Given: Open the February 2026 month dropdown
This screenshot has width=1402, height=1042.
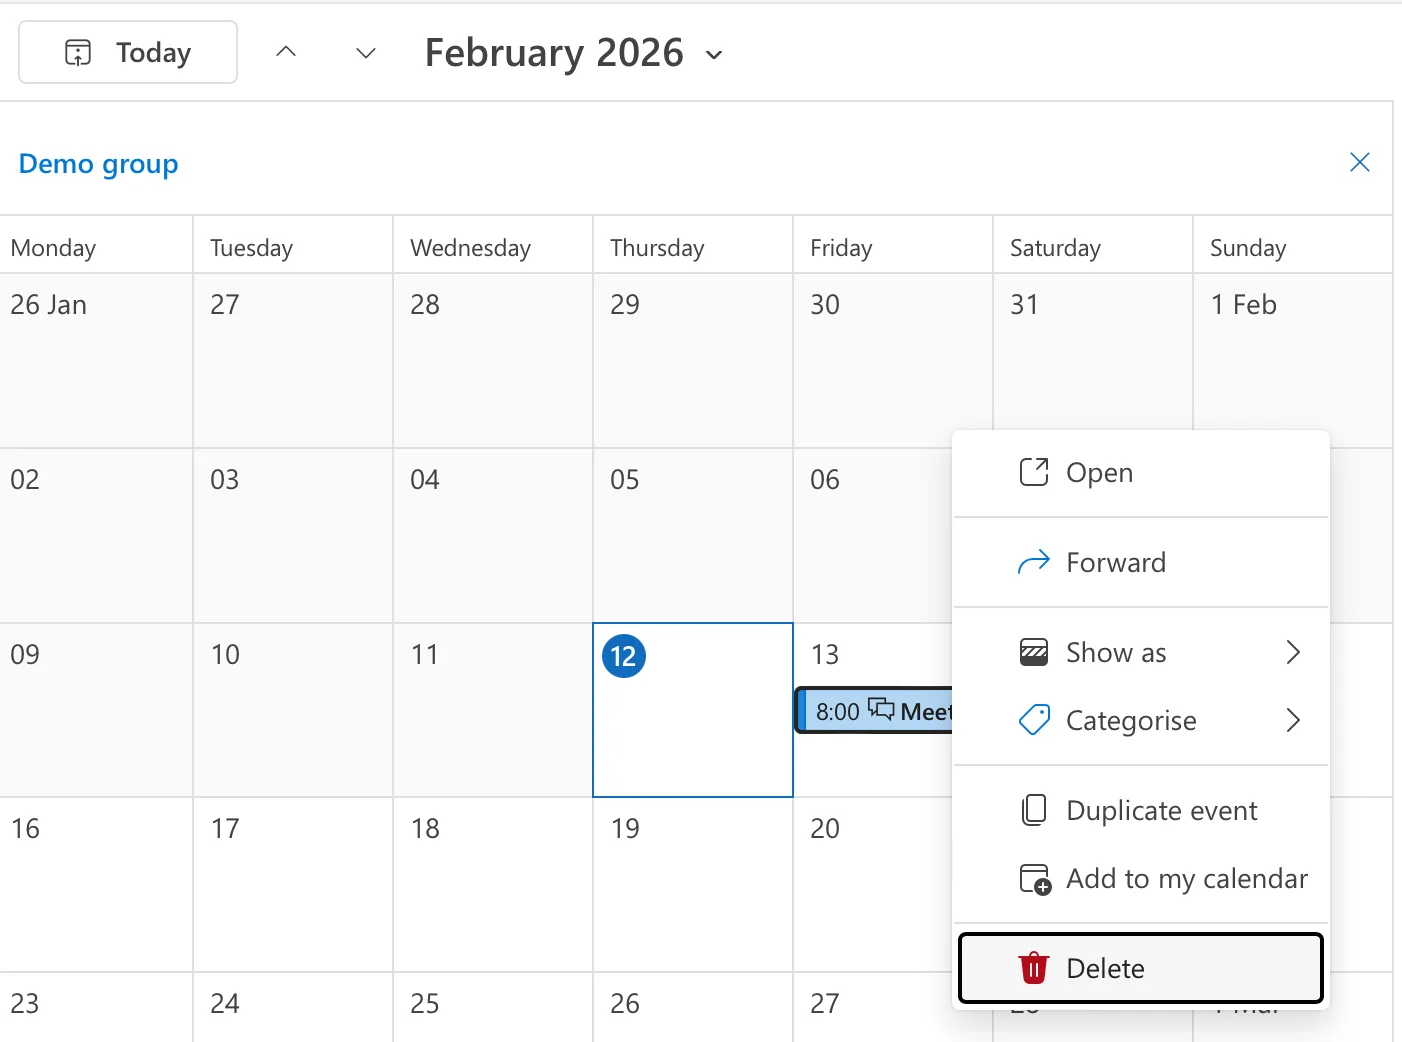Looking at the screenshot, I should (713, 55).
